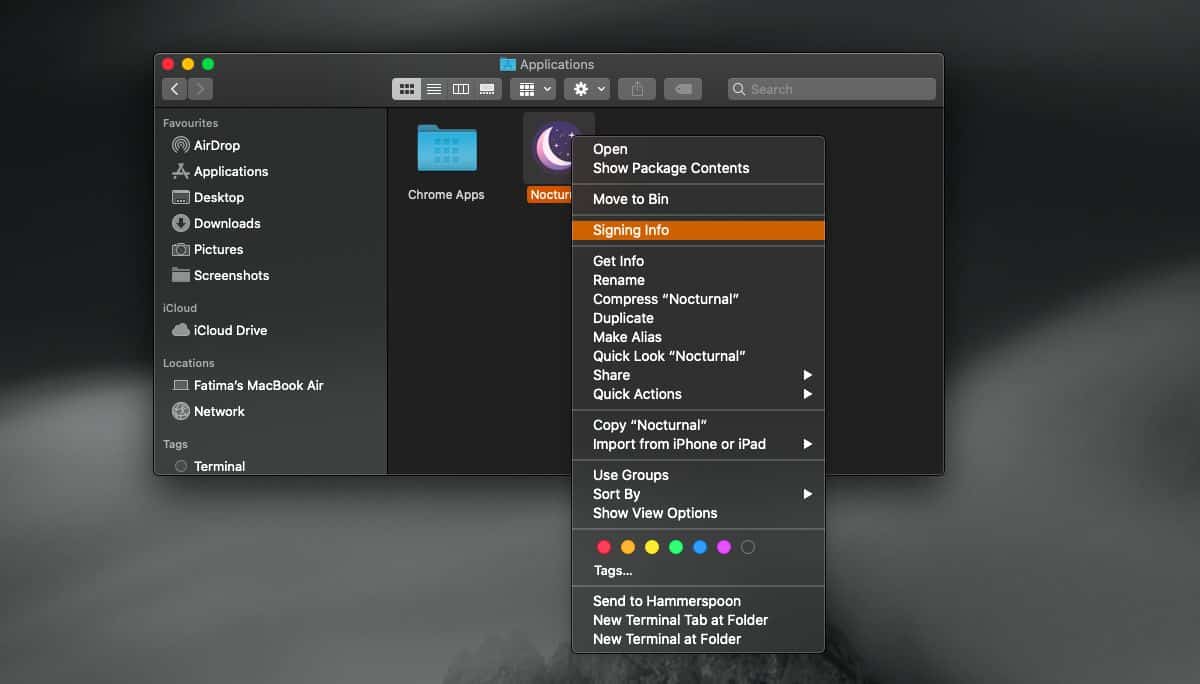Click the Locations sidebar heading
Image resolution: width=1200 pixels, height=684 pixels.
(x=189, y=363)
